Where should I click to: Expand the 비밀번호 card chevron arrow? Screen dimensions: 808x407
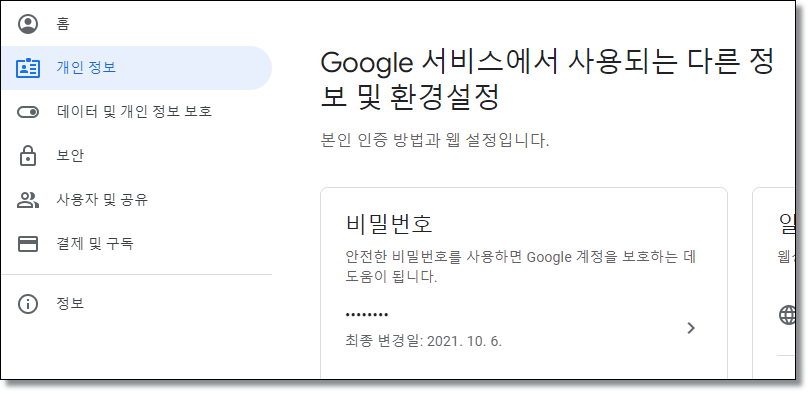pos(692,328)
